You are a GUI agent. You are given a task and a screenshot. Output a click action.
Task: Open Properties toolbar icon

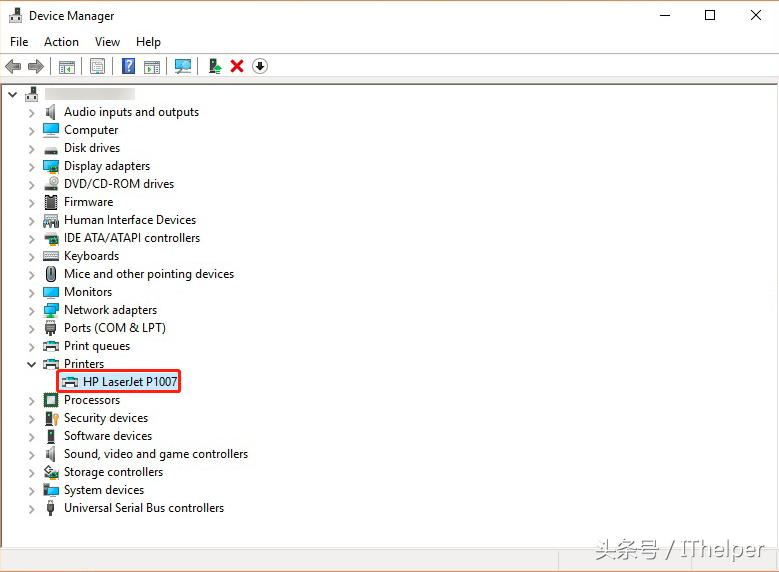tap(97, 66)
